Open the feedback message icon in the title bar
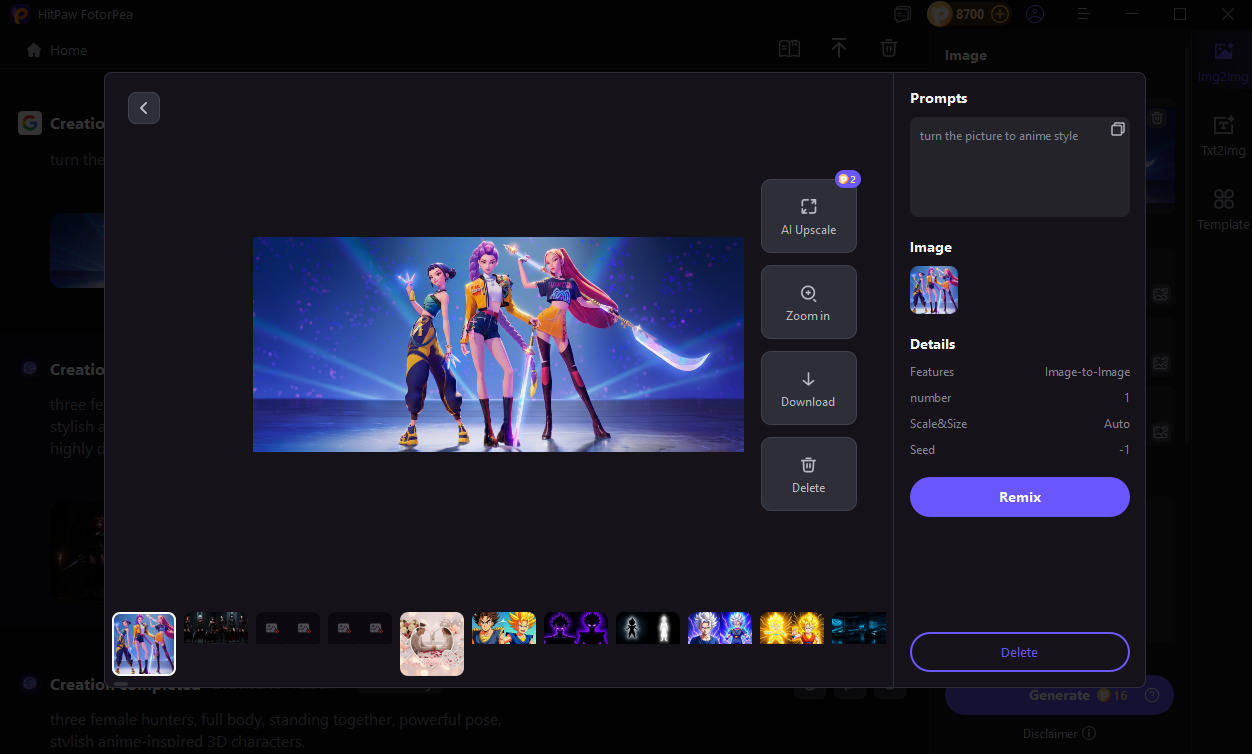The image size is (1252, 754). point(901,14)
